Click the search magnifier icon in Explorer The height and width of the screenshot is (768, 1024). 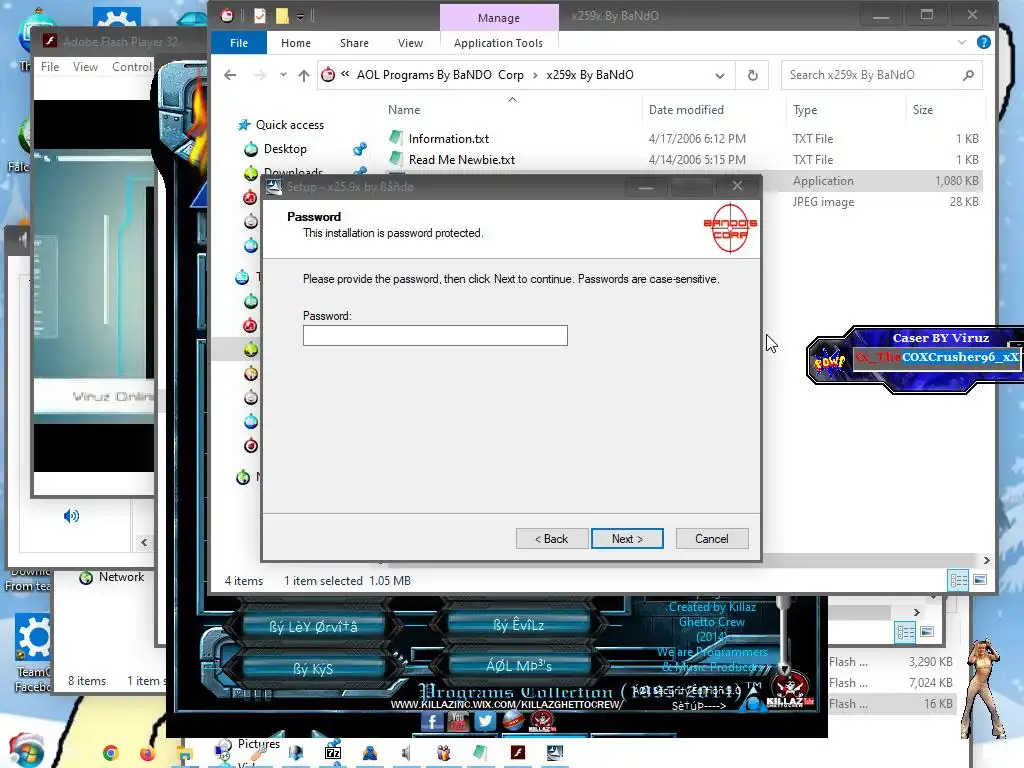pos(968,75)
